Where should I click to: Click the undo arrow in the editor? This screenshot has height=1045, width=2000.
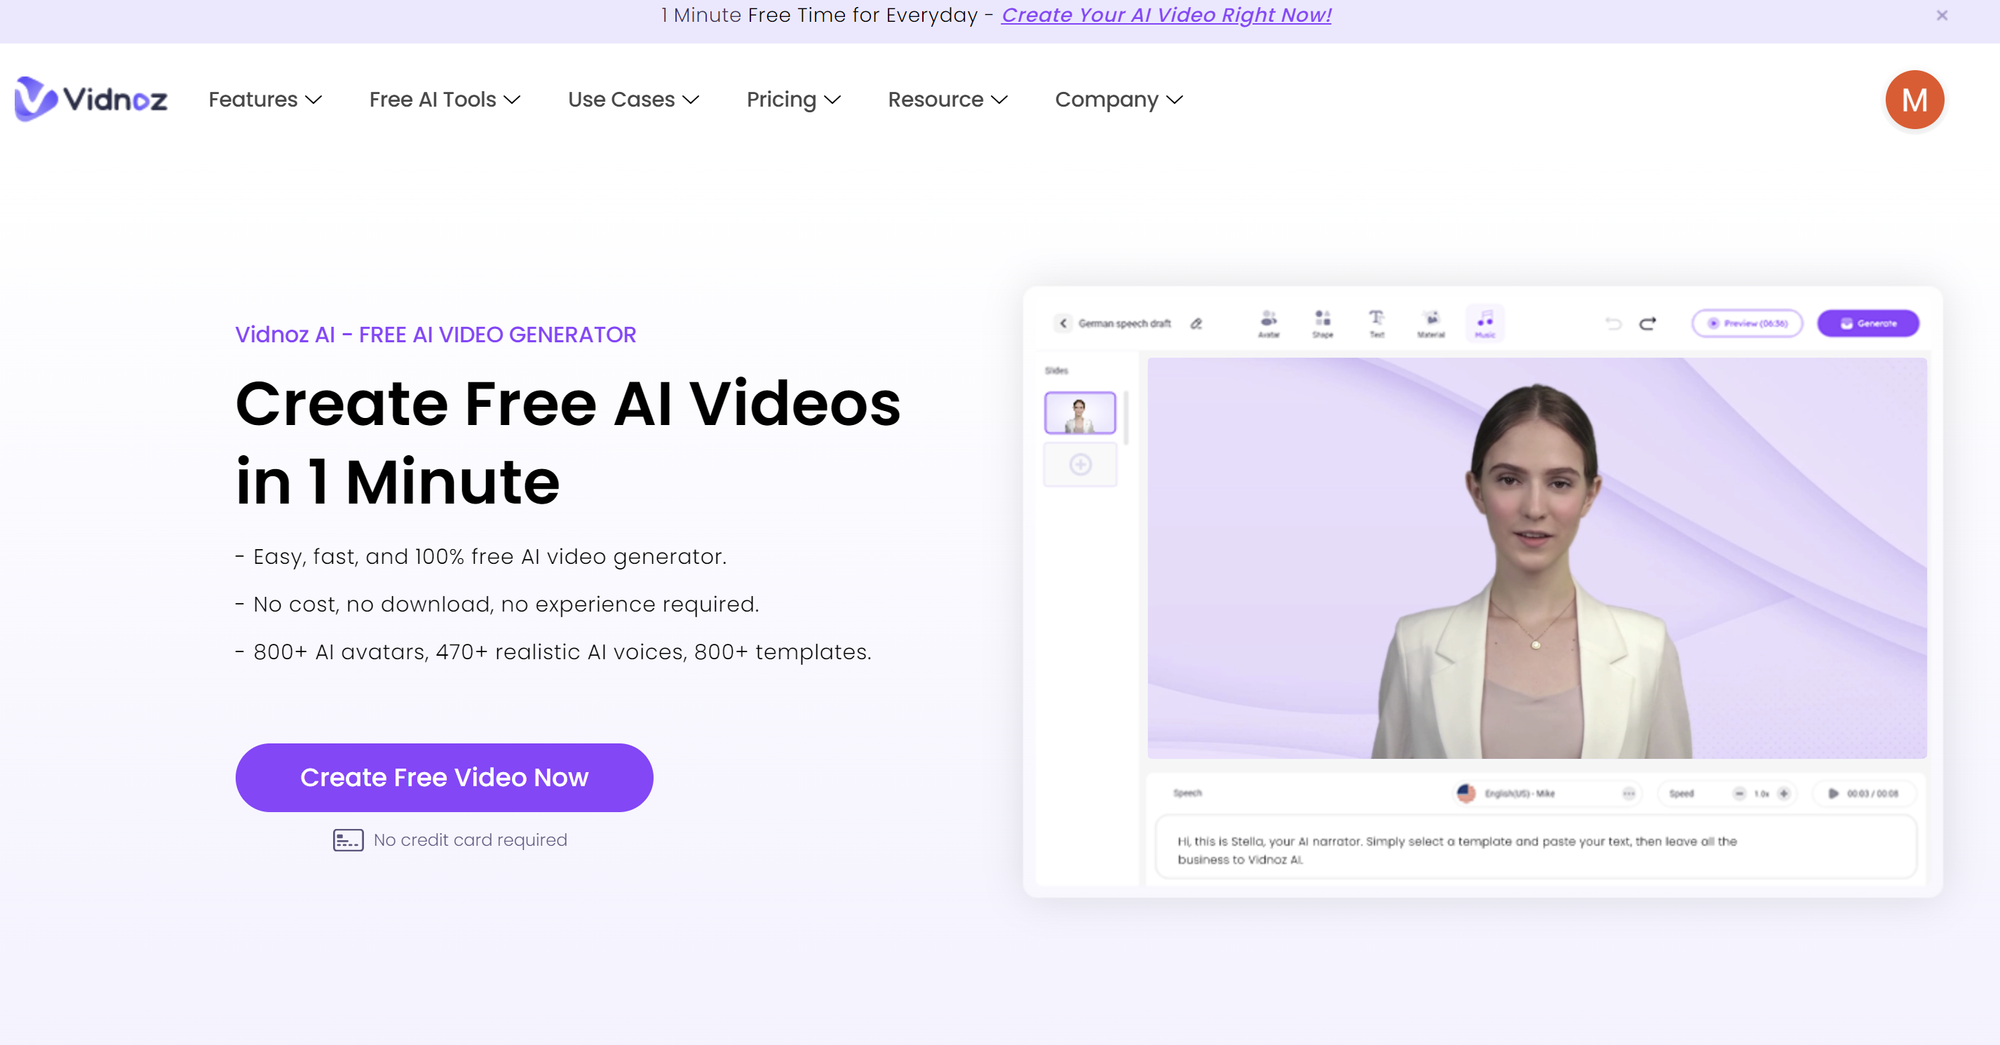1613,323
